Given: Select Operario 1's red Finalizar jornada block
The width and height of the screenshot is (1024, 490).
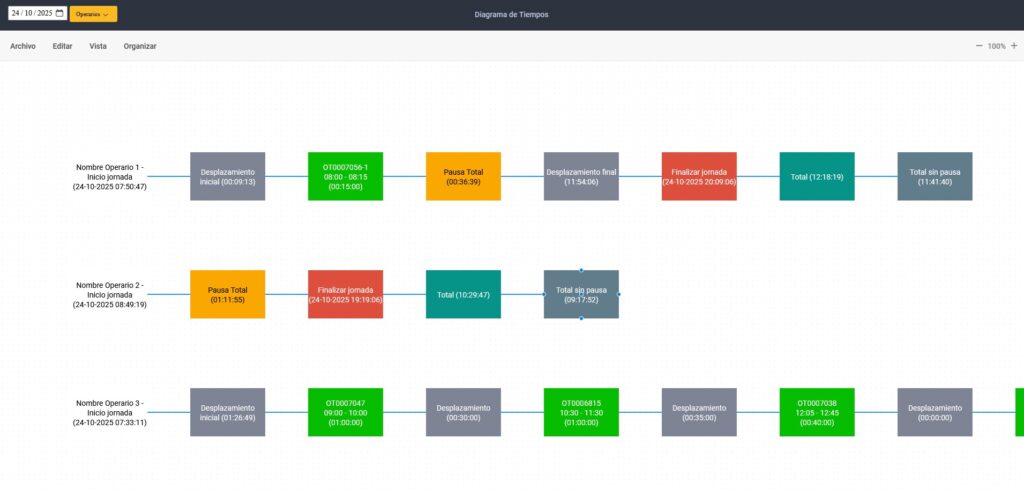Looking at the screenshot, I should [699, 176].
